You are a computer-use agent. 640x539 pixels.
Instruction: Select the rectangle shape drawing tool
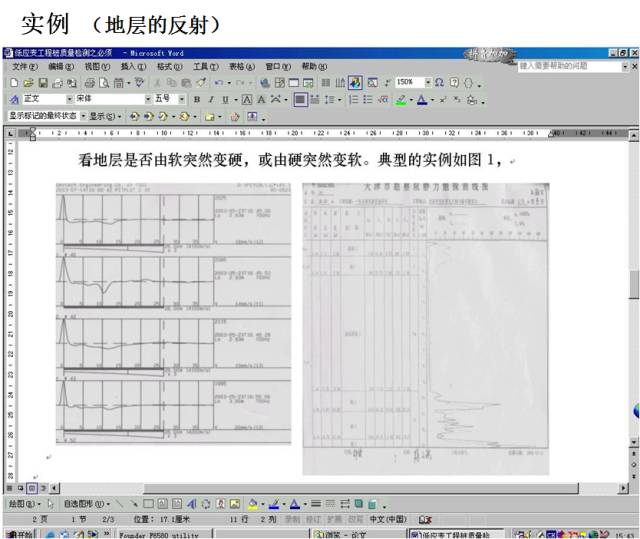[x=148, y=505]
